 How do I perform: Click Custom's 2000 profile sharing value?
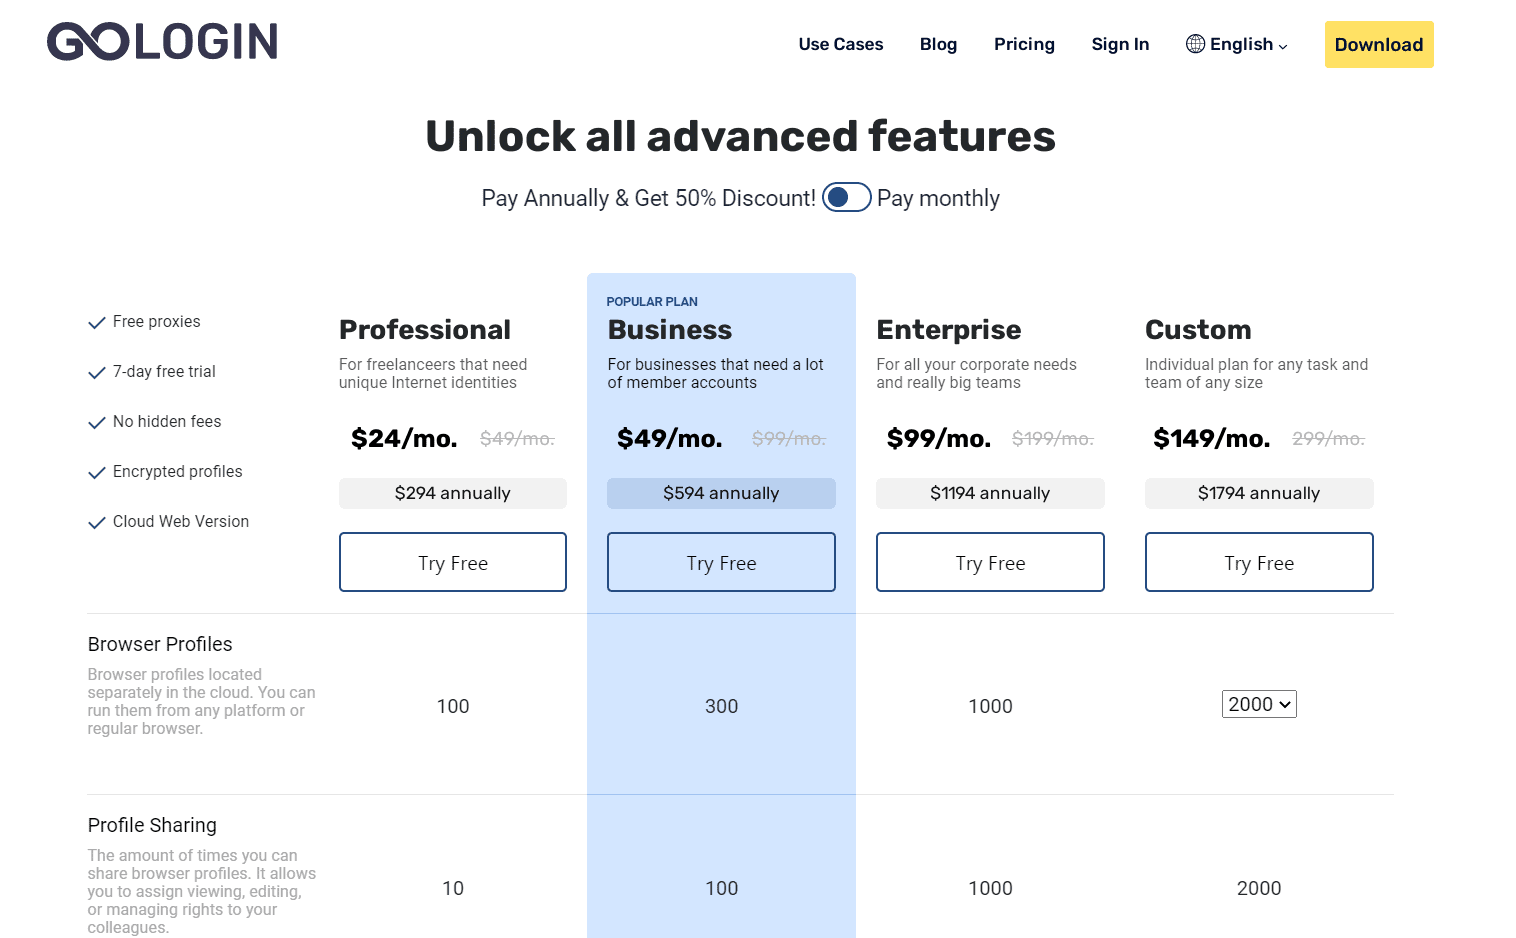point(1259,888)
